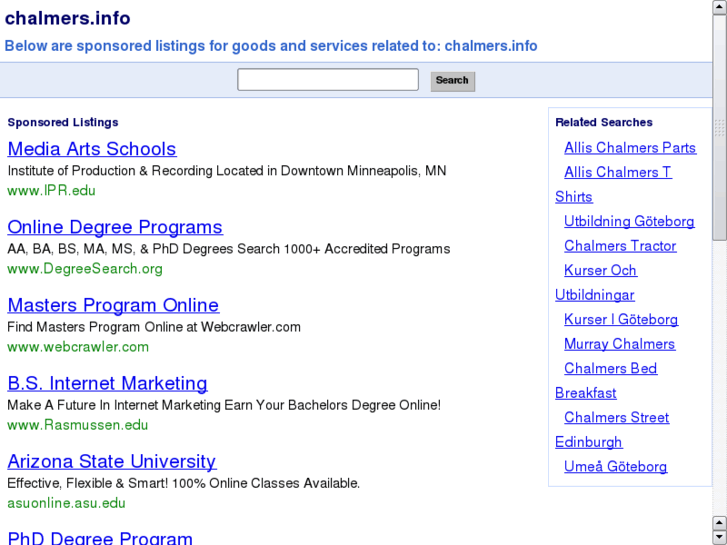Click the Institute of Production & Recording description
The width and height of the screenshot is (727, 545).
(x=227, y=171)
